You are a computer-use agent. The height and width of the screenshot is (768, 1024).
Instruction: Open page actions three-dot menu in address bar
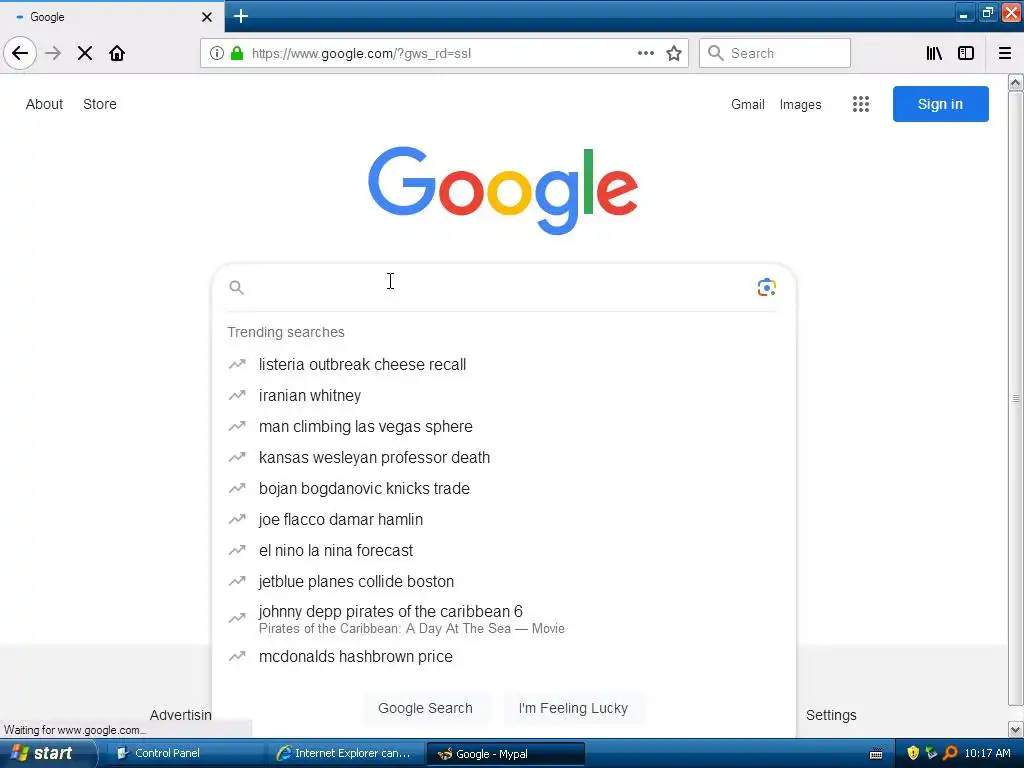[645, 53]
